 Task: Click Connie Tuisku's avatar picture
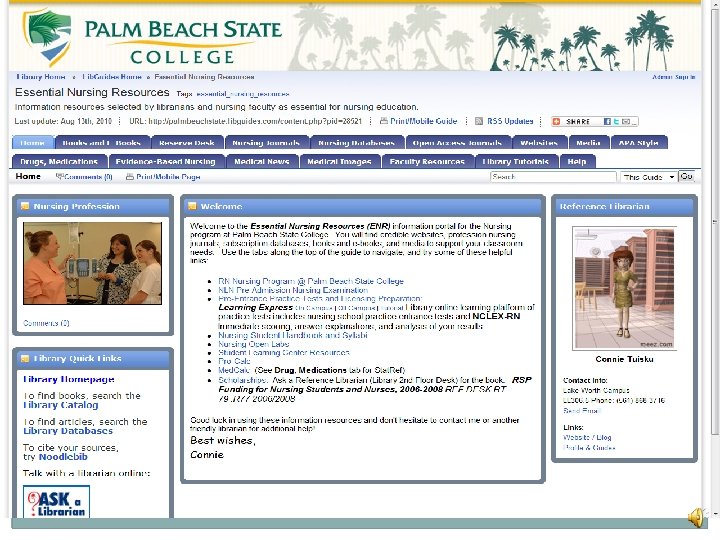[x=624, y=288]
